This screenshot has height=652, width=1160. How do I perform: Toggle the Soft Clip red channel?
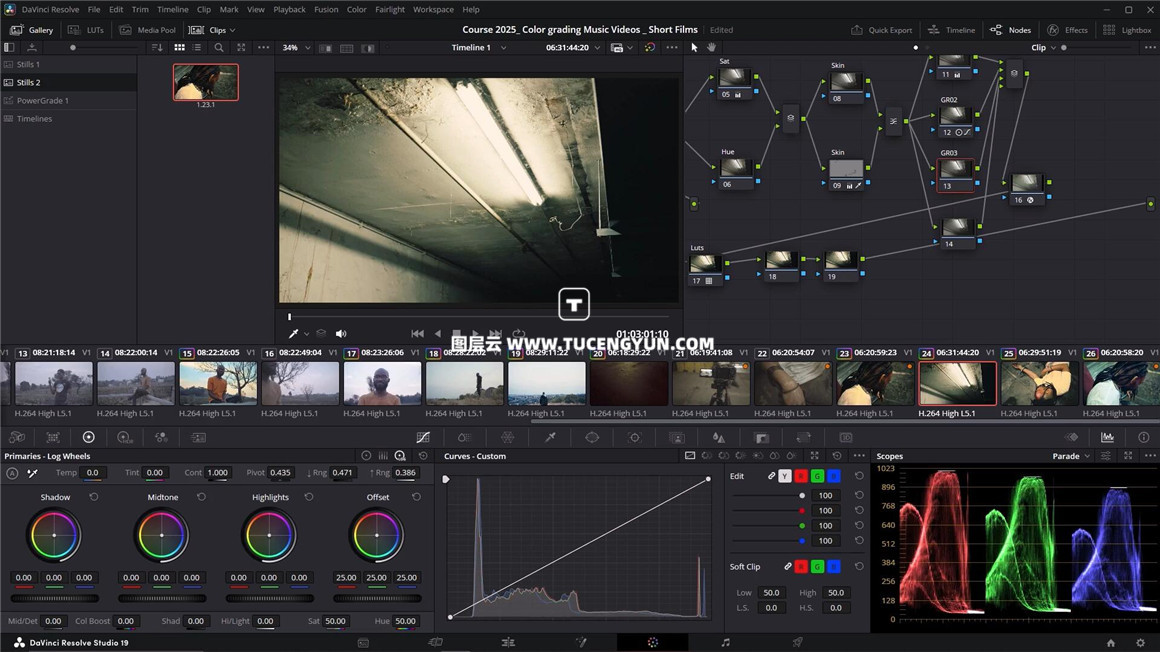801,567
